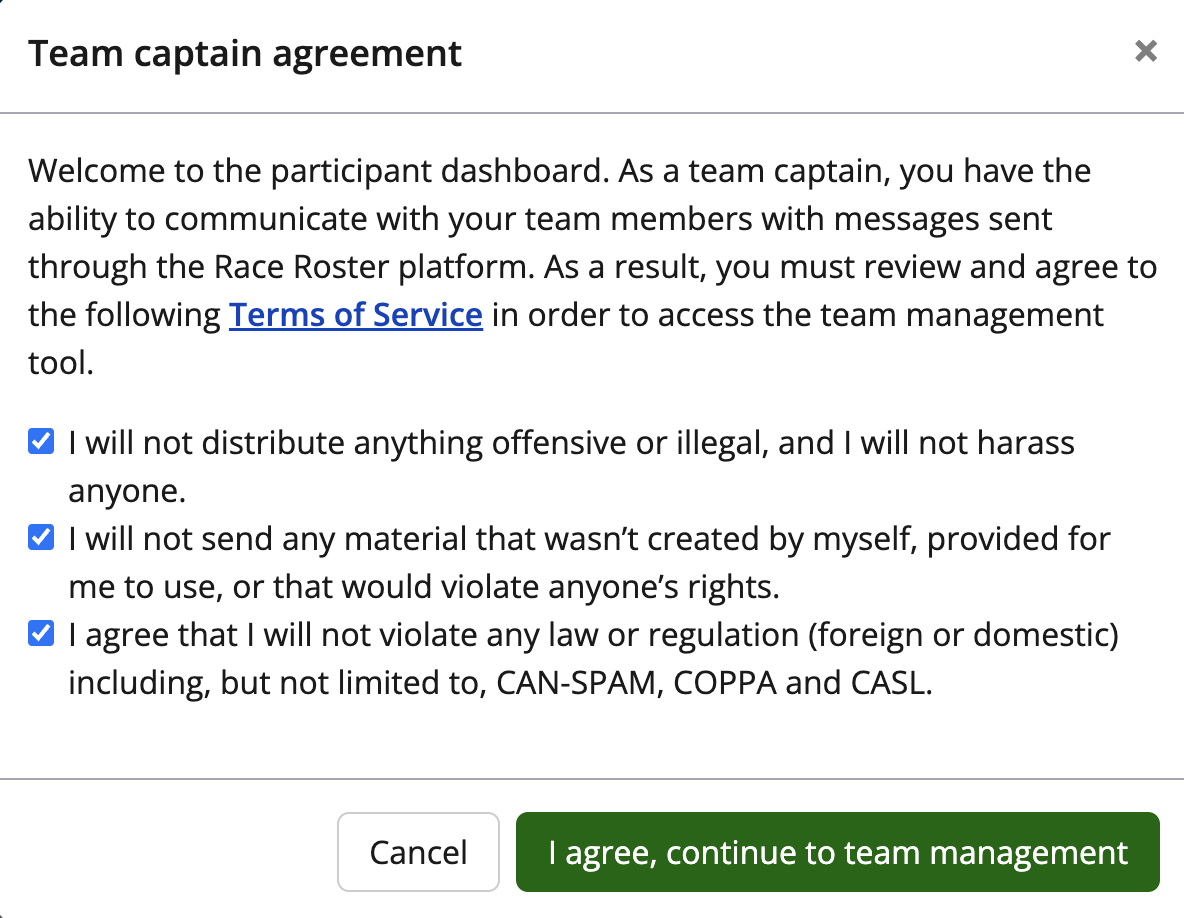Viewport: 1184px width, 918px height.
Task: Close the Team captain agreement dialog
Action: pyautogui.click(x=1145, y=52)
